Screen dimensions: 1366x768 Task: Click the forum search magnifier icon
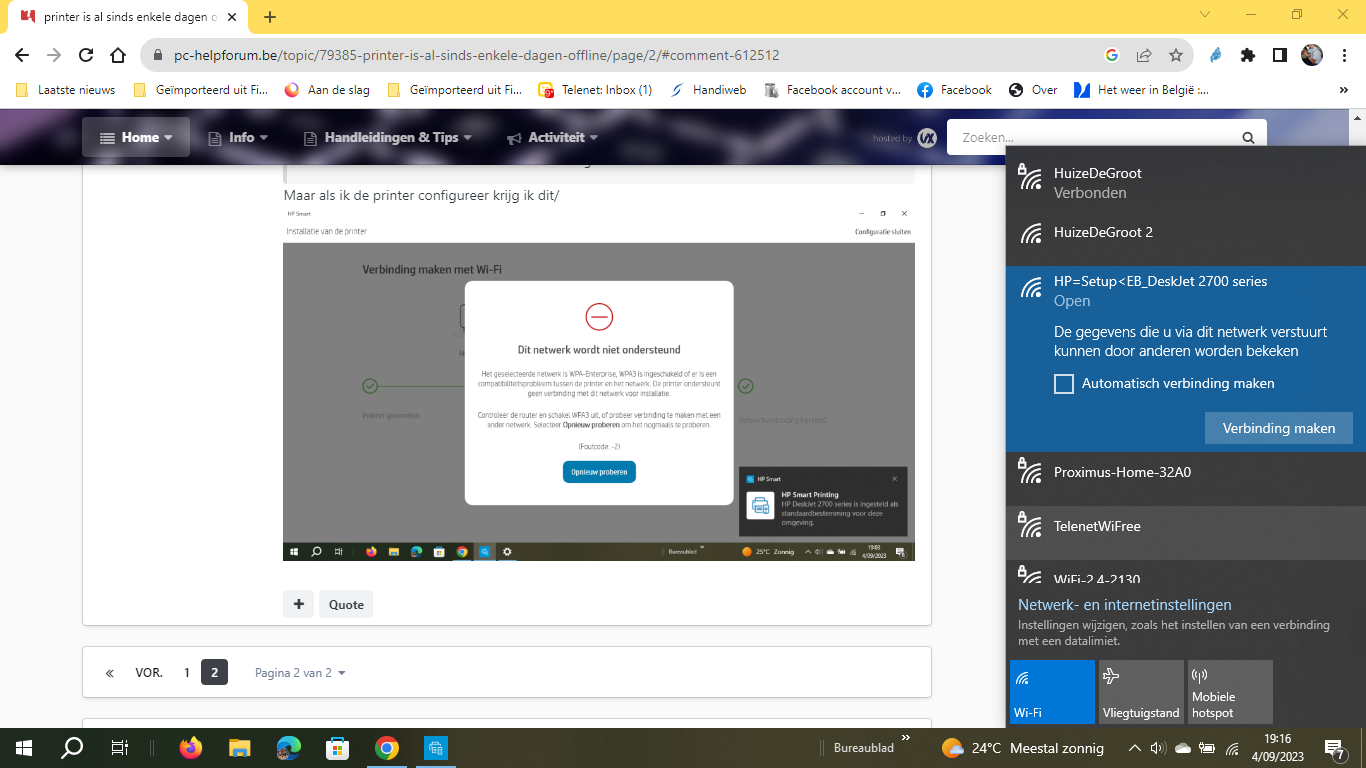(x=1248, y=138)
